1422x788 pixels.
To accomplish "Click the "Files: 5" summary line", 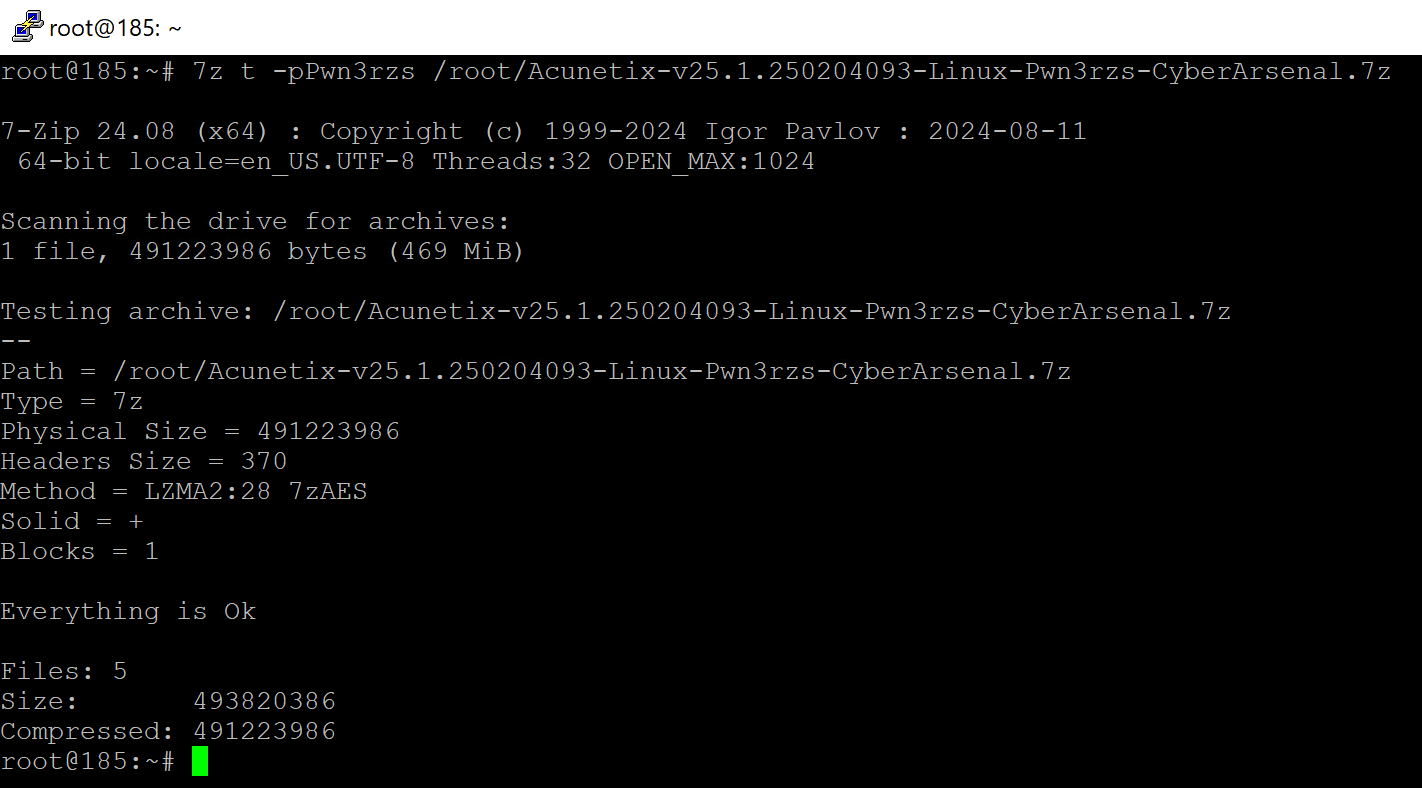I will coord(64,672).
